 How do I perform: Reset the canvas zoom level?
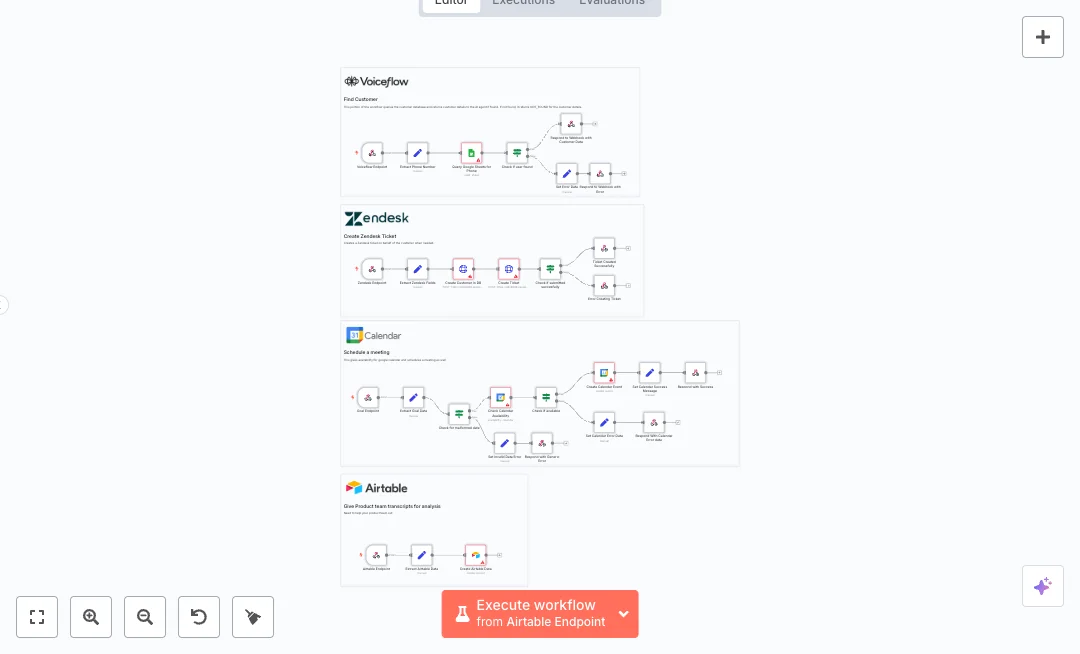click(x=199, y=617)
